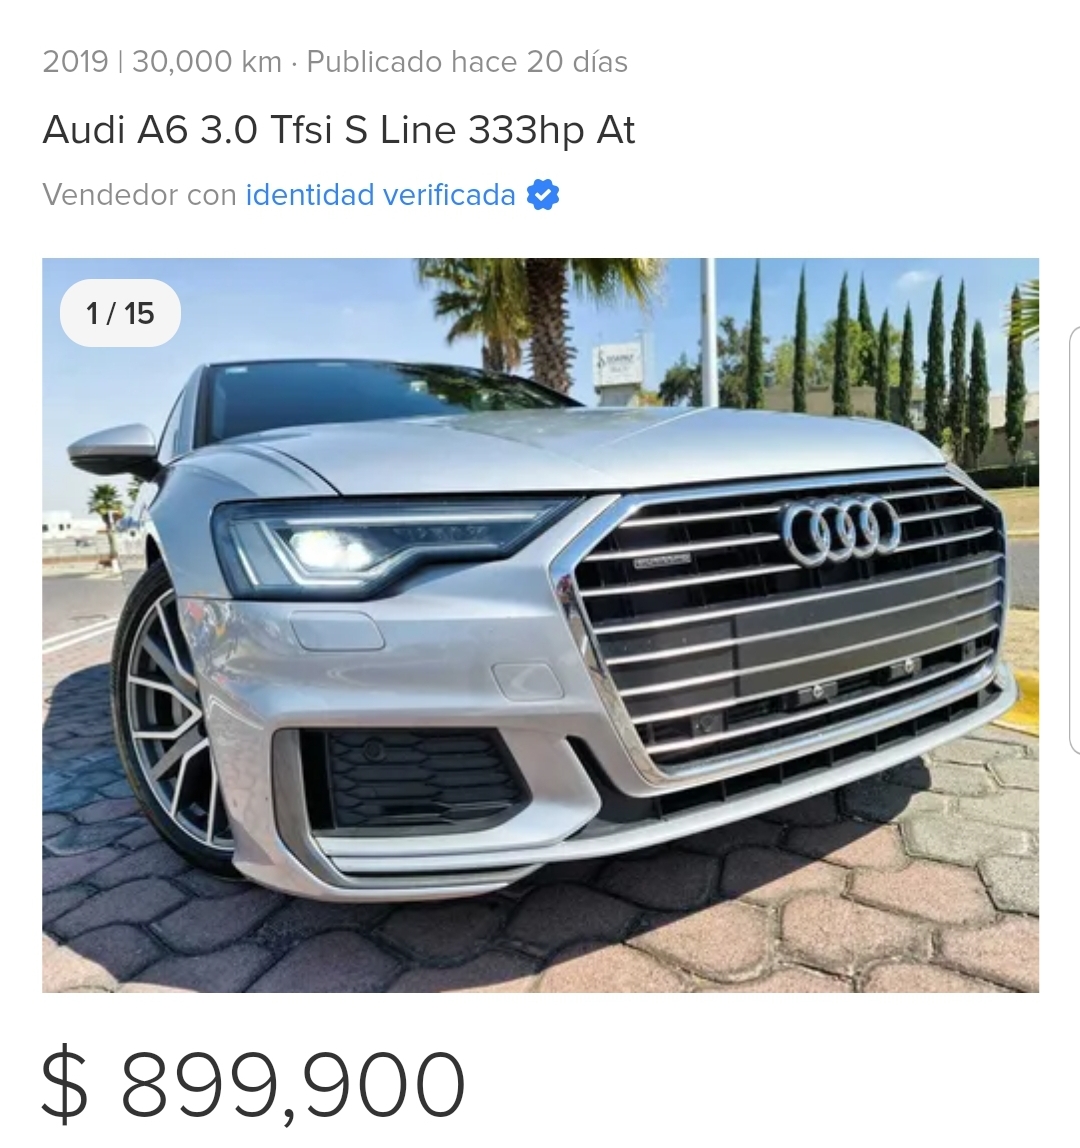Select the "Audi A6 3.0 Tfsi S Line" title
The height and width of the screenshot is (1148, 1080).
pyautogui.click(x=338, y=130)
